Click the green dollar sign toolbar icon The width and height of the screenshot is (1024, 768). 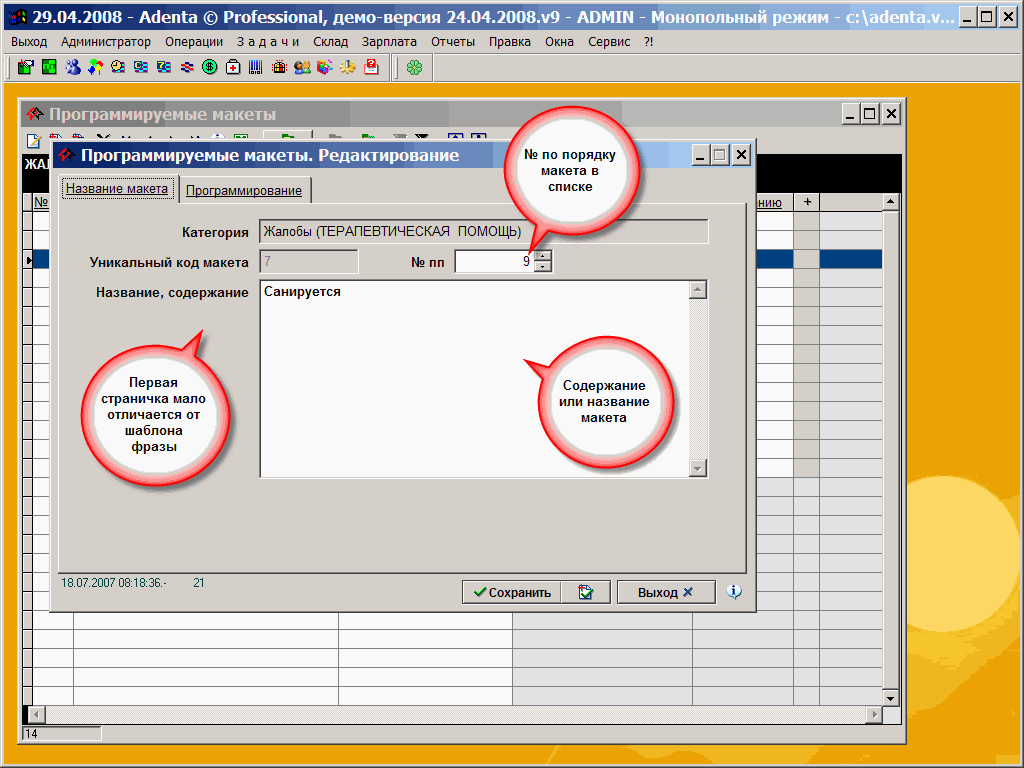pos(210,68)
